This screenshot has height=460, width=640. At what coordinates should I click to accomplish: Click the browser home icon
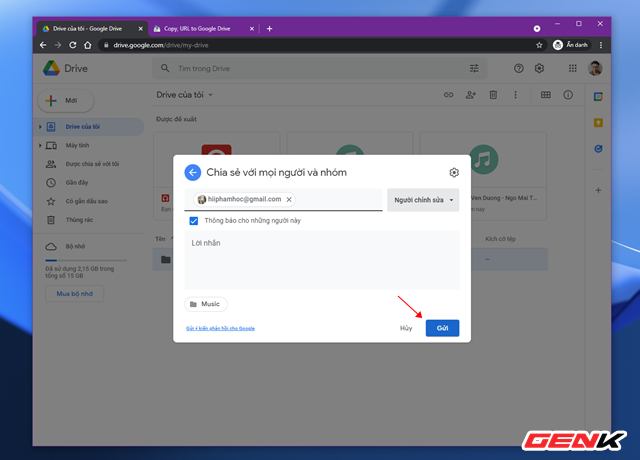88,45
